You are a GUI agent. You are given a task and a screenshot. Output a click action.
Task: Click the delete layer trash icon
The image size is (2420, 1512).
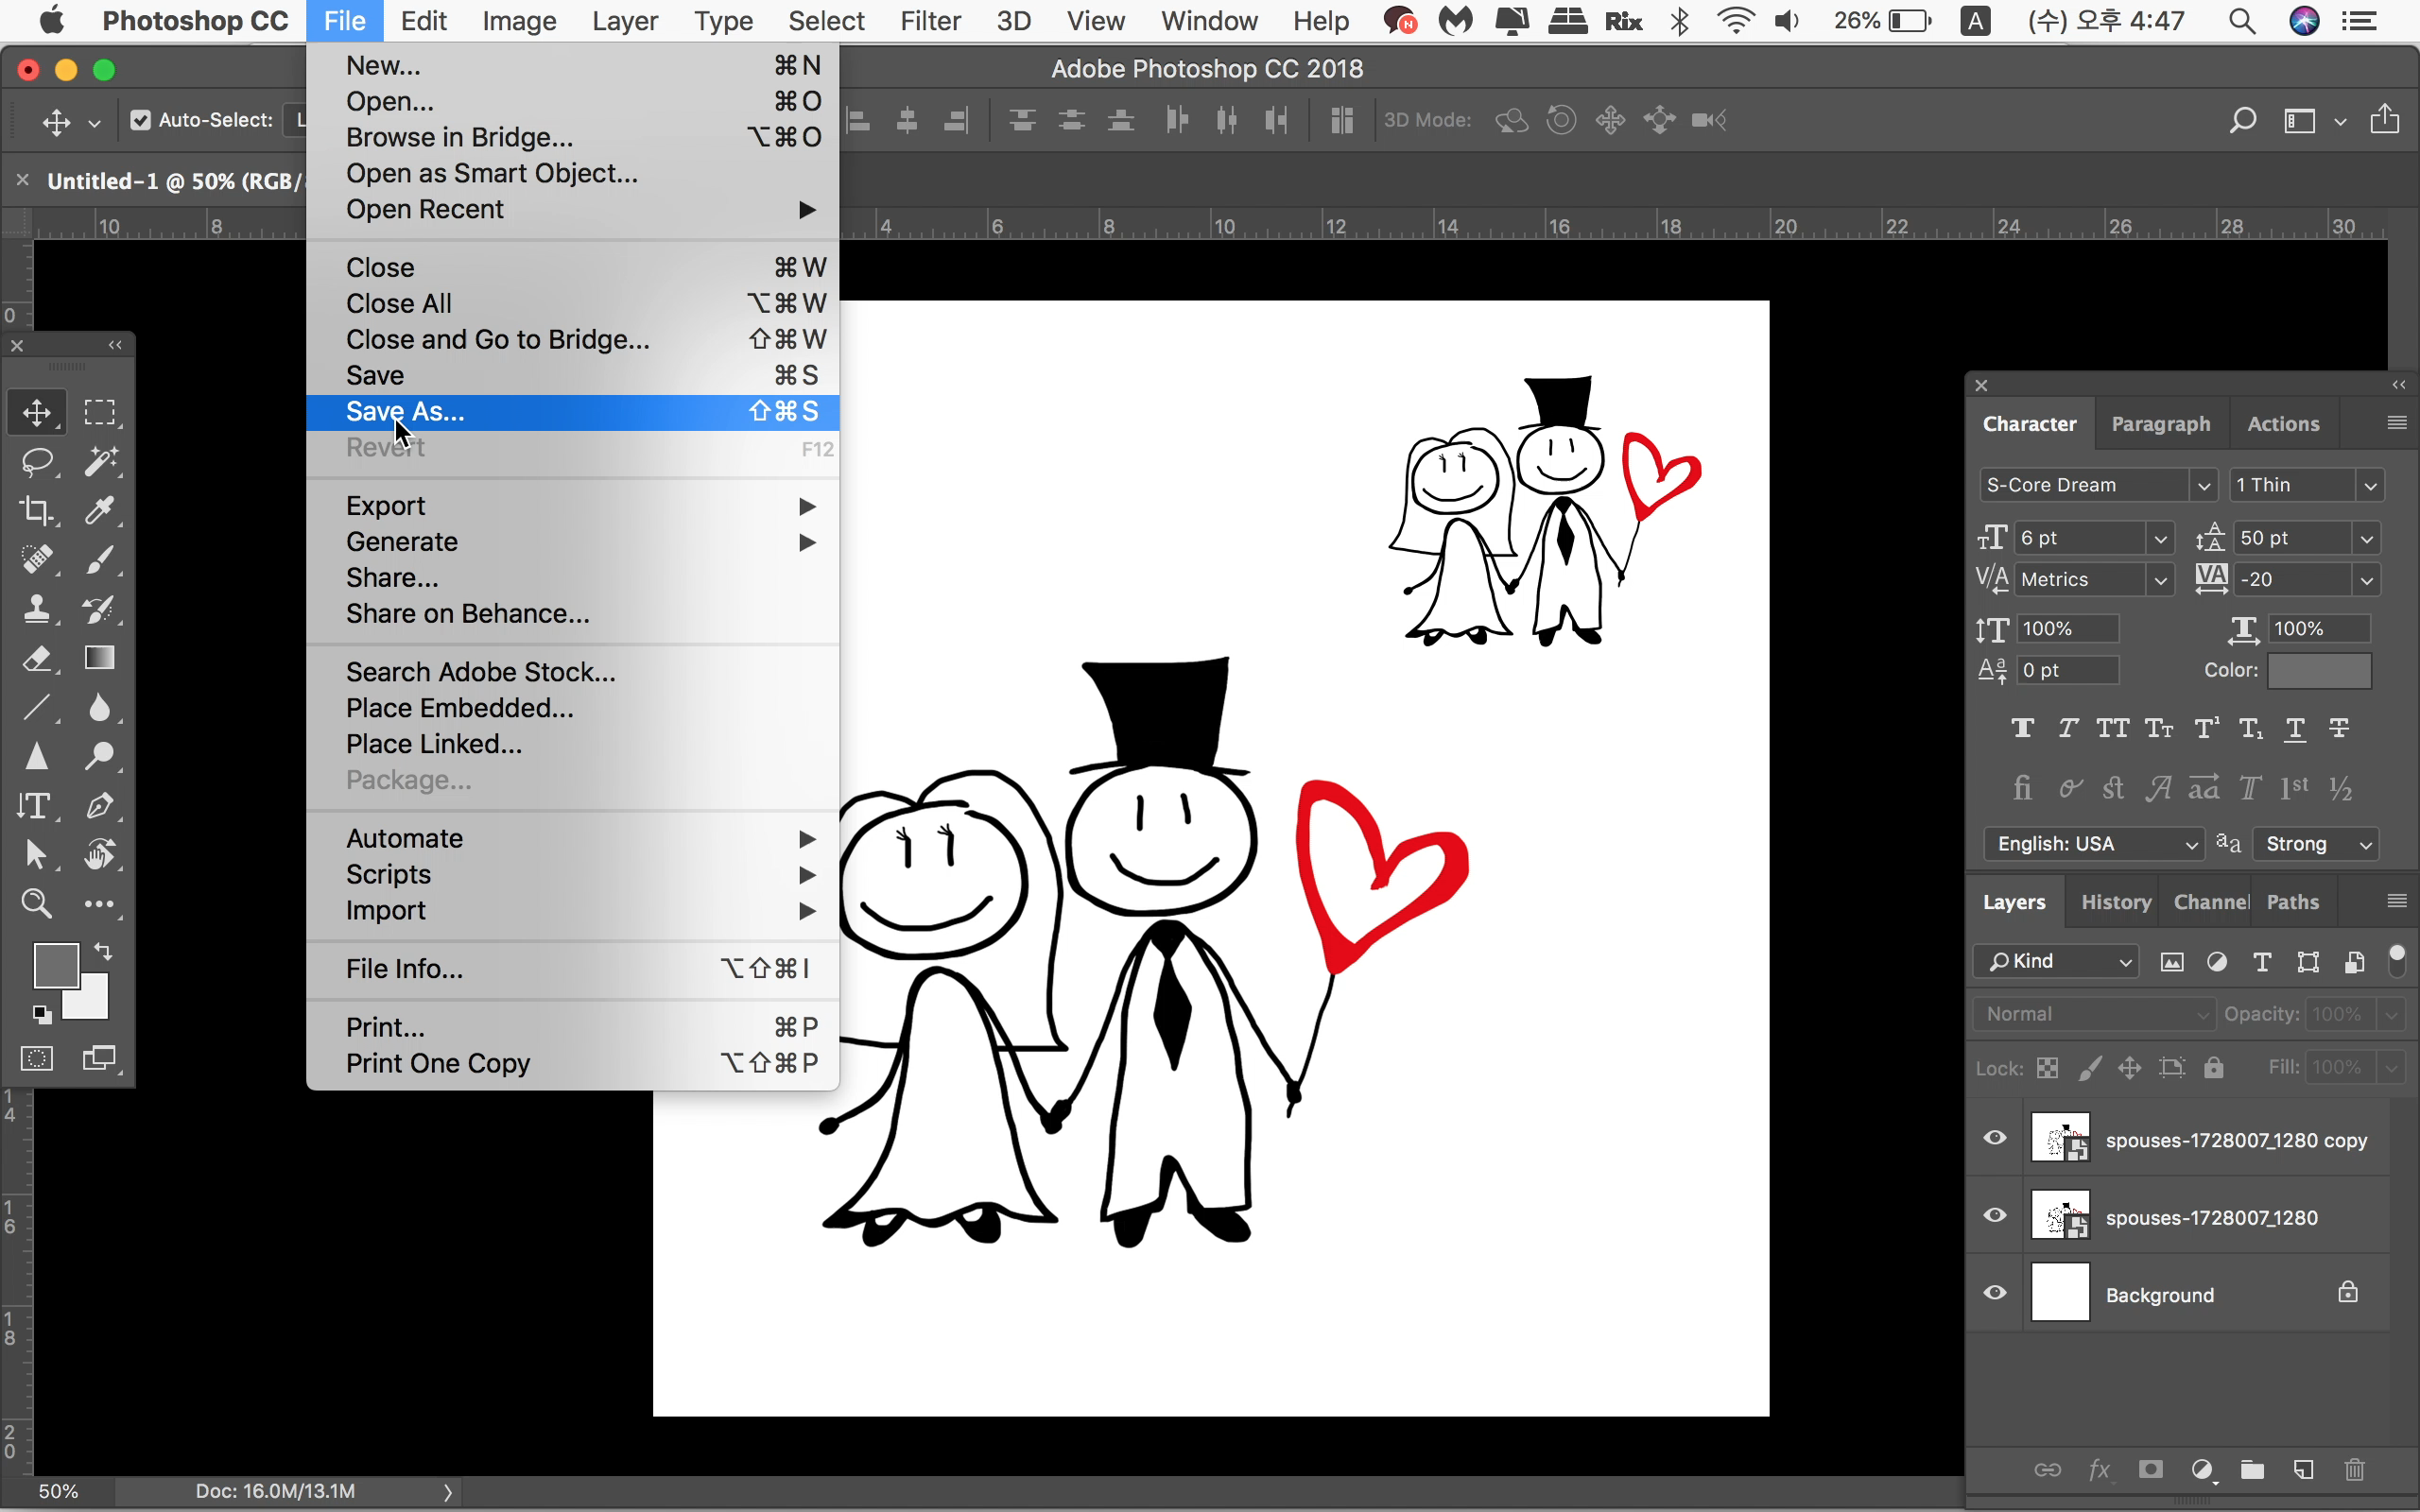pos(2355,1469)
